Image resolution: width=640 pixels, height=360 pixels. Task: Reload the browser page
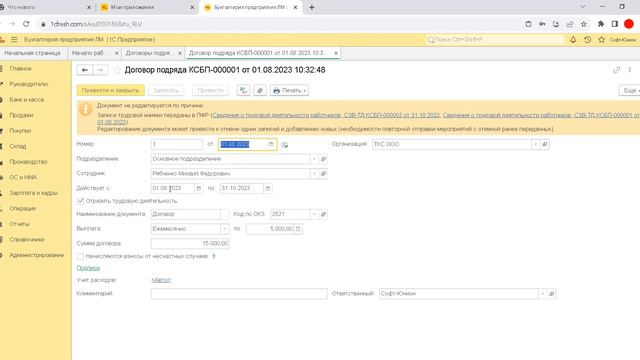[x=26, y=24]
